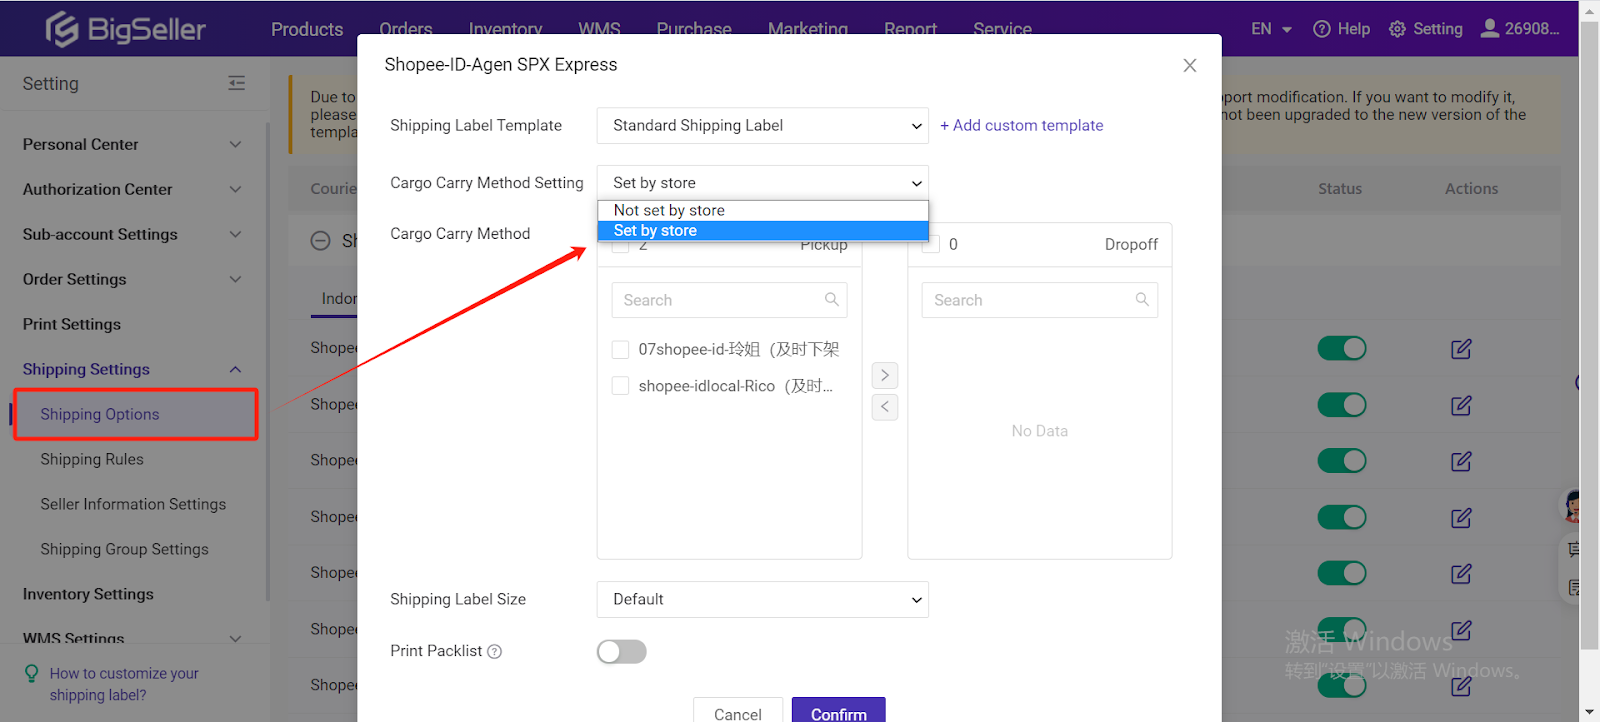
Task: Click the Dropoff search magnifier icon
Action: click(1142, 299)
